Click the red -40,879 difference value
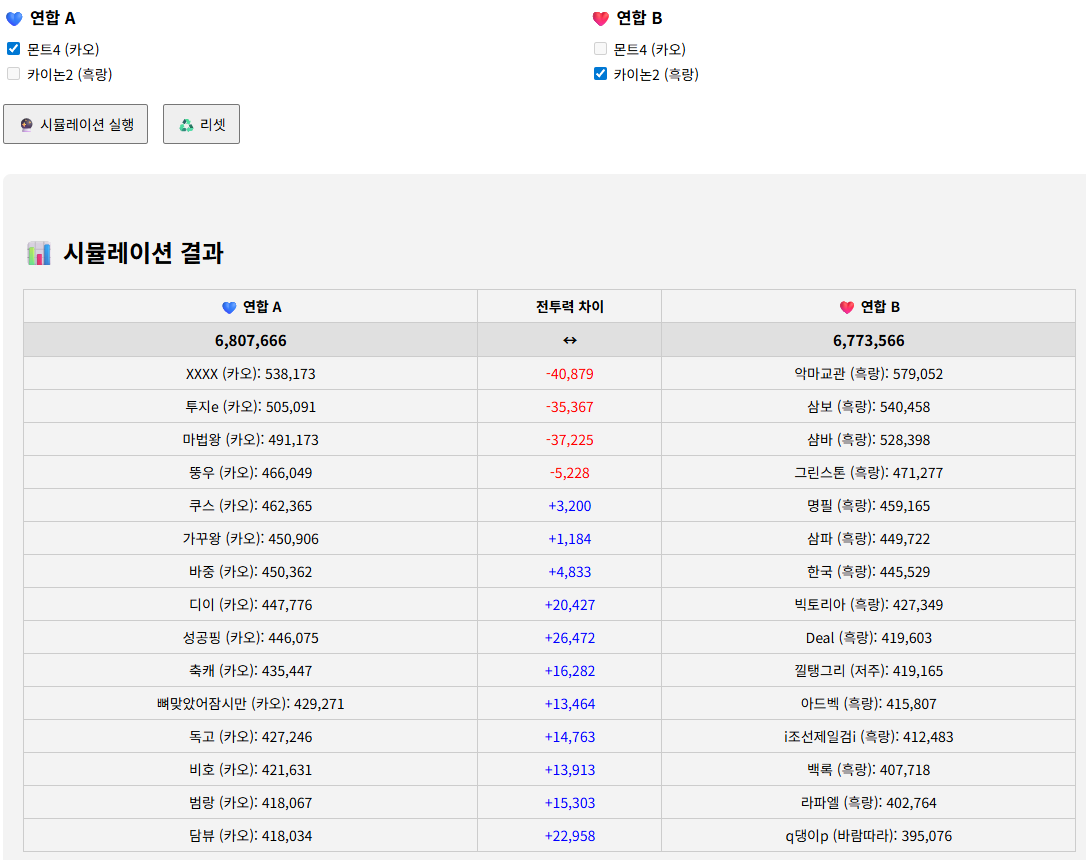The image size is (1086, 860). 569,374
